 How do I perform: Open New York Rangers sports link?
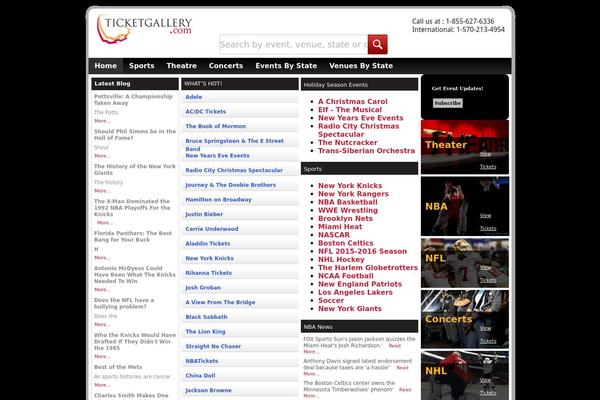[353, 194]
